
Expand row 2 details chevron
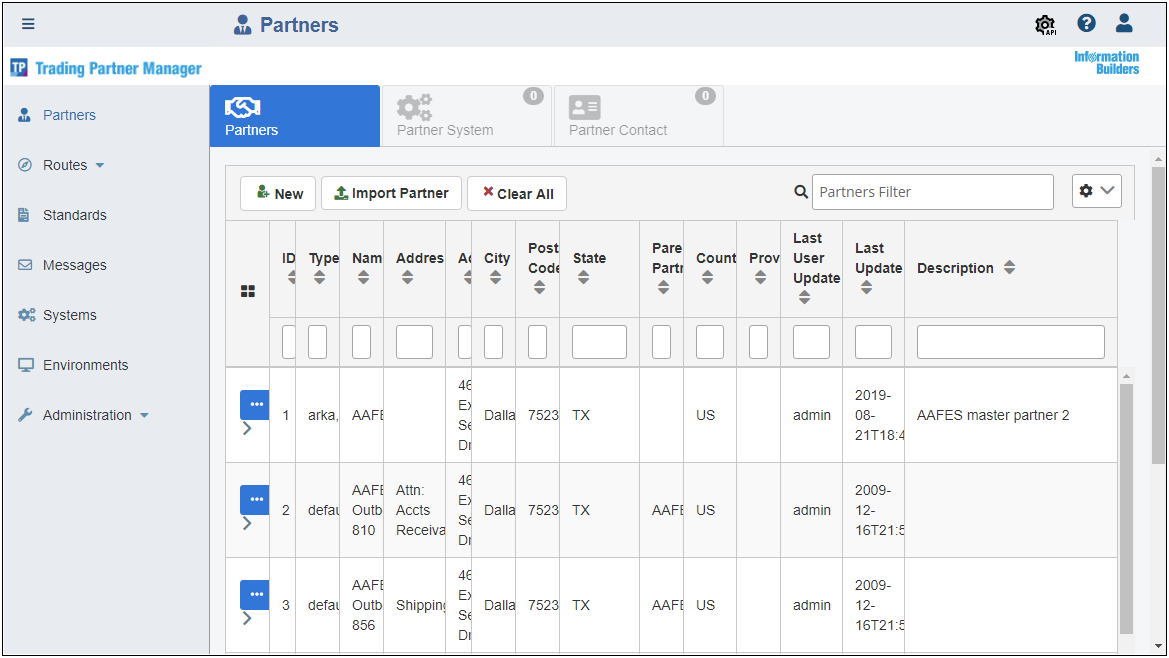[247, 523]
